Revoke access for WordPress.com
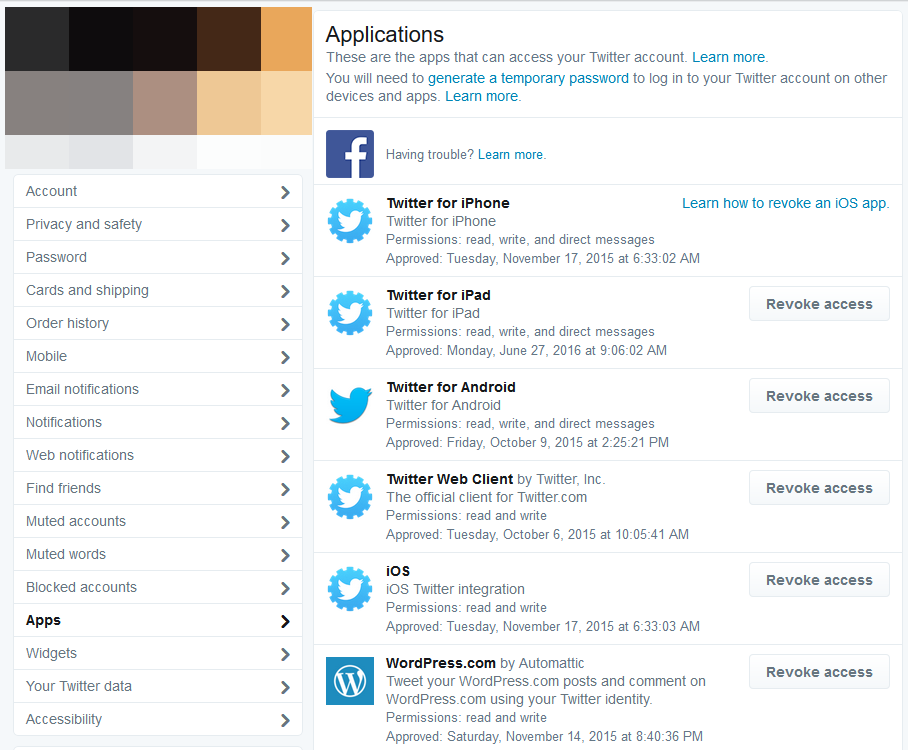 [x=819, y=672]
